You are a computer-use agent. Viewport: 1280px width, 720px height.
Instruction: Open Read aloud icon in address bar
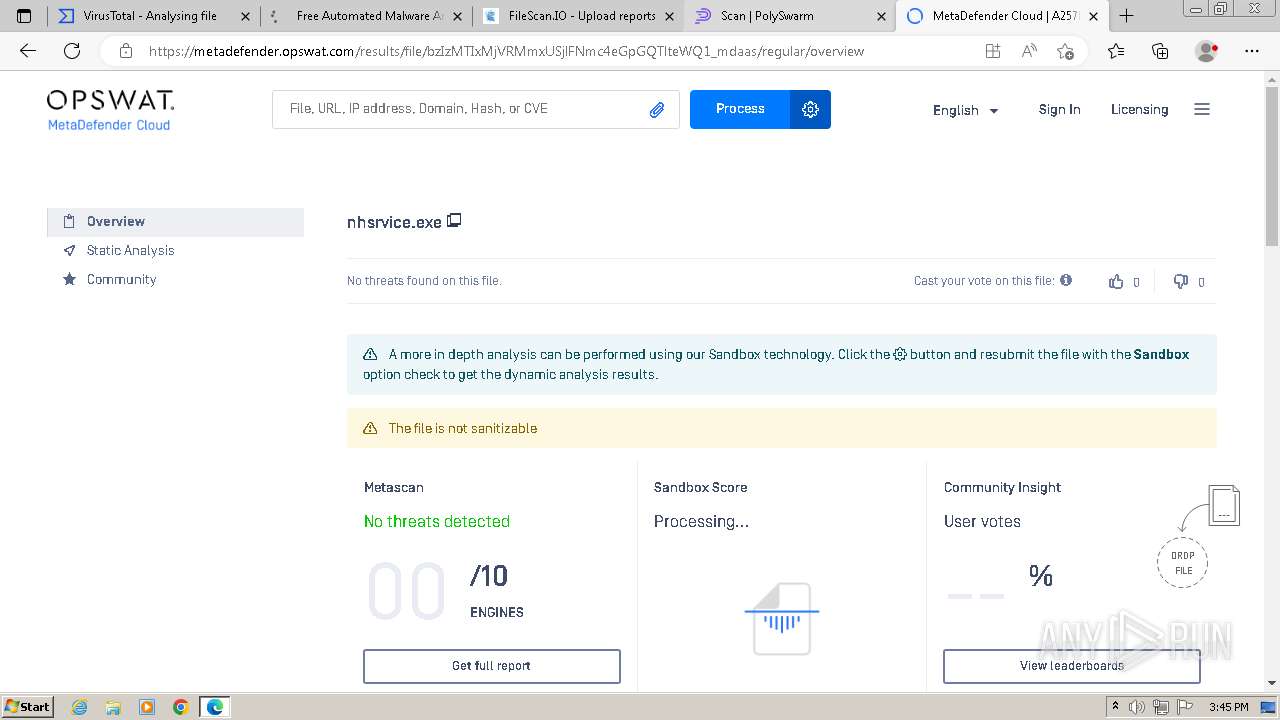[1029, 51]
